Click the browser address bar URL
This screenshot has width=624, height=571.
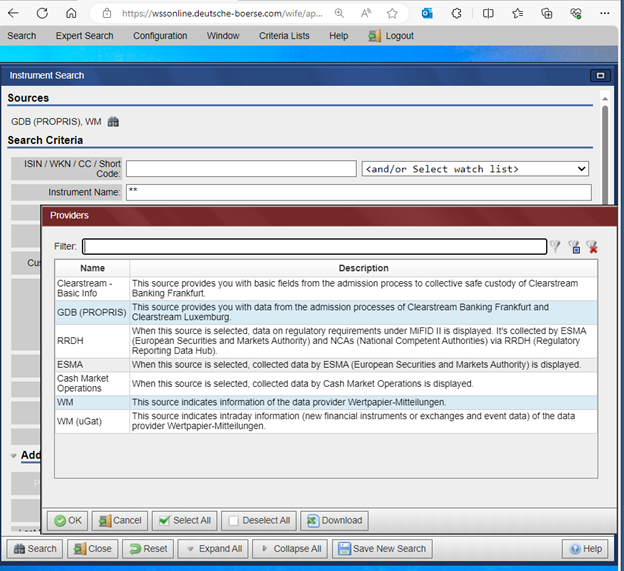222,13
